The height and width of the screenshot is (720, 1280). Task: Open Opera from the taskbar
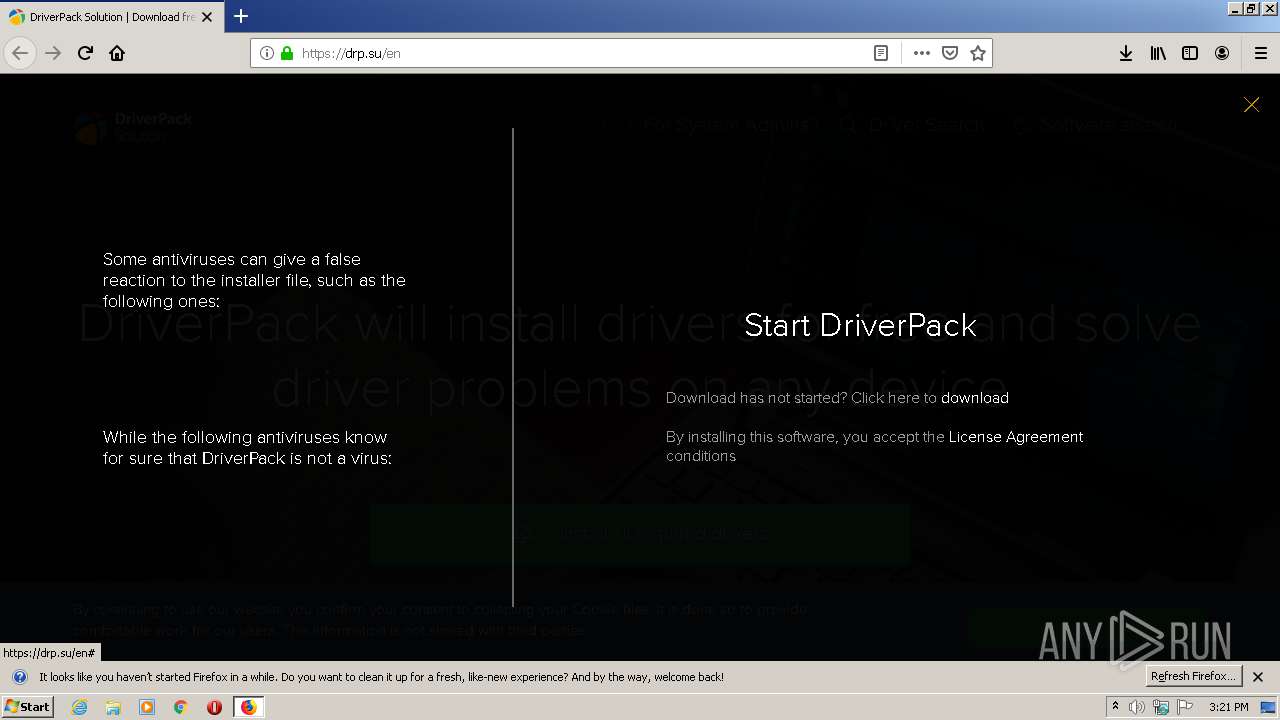(x=214, y=707)
